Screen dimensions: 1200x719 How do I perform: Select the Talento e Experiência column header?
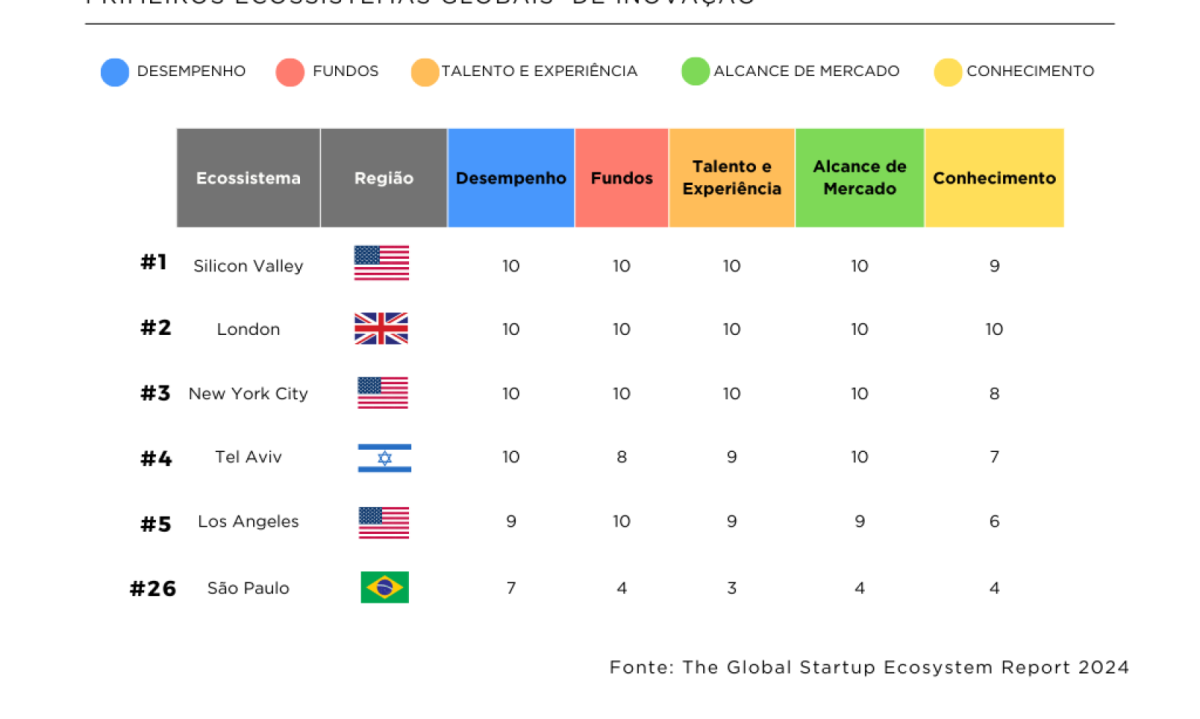(732, 178)
